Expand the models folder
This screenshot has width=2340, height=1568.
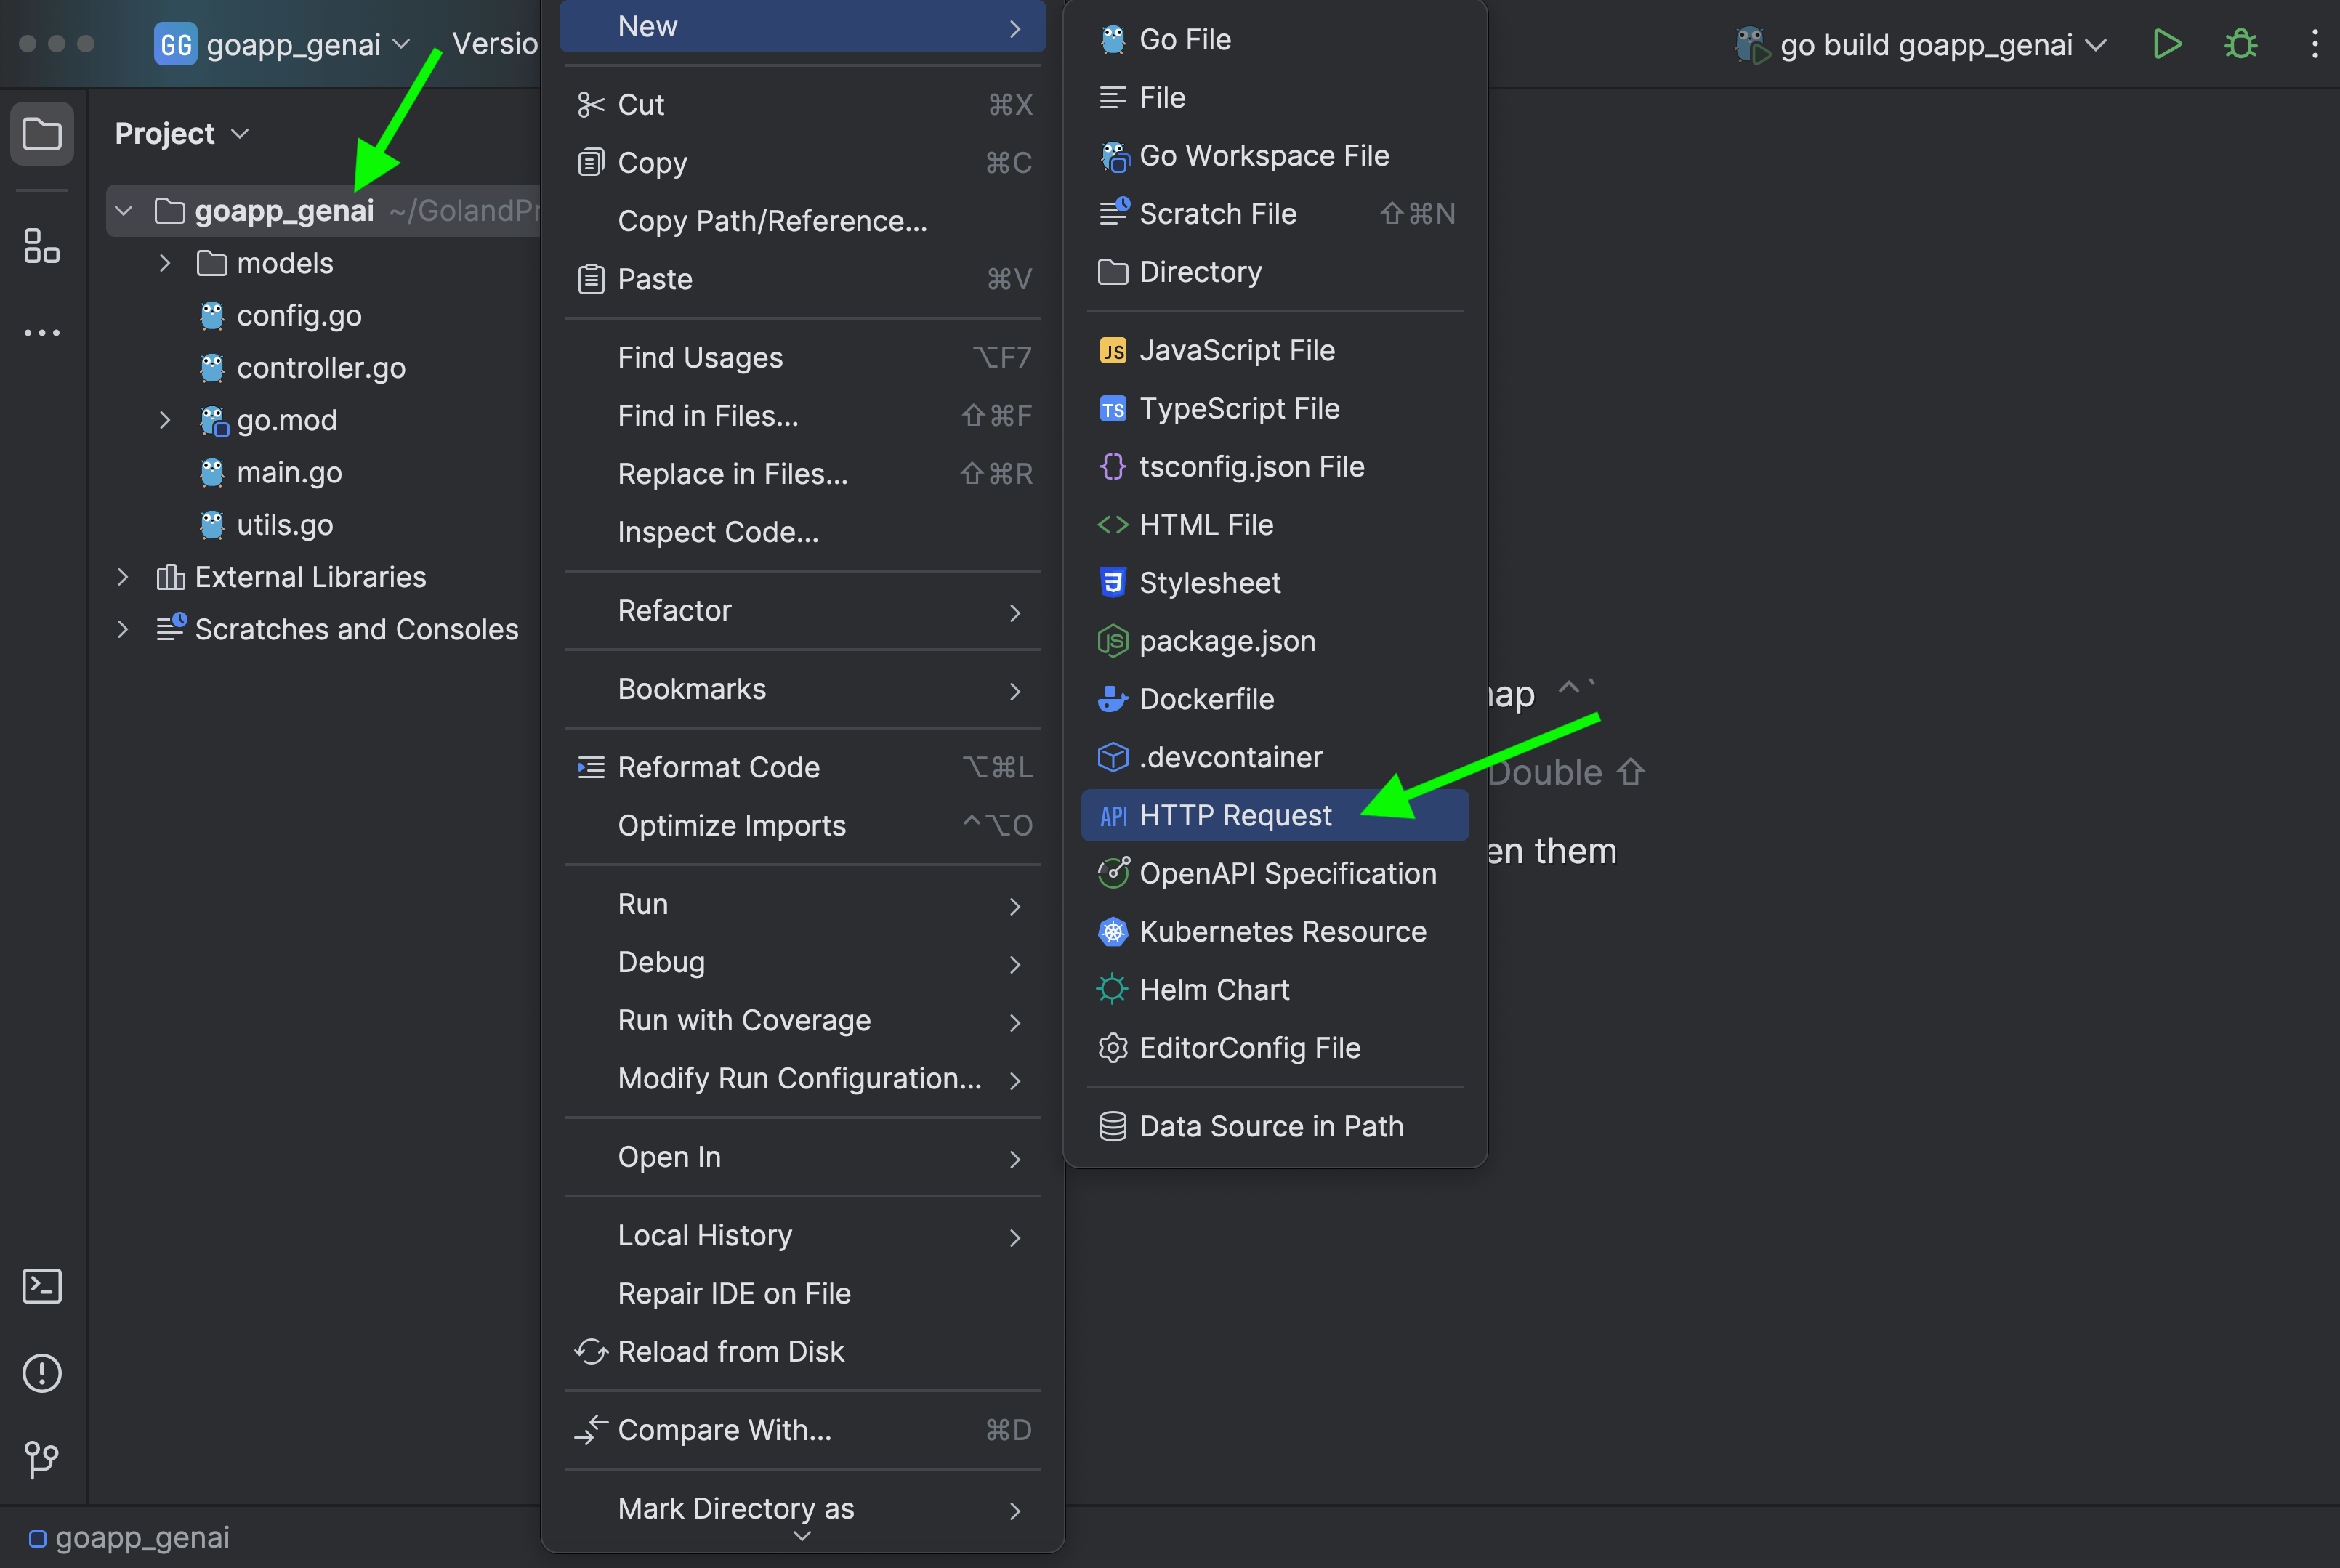click(165, 263)
